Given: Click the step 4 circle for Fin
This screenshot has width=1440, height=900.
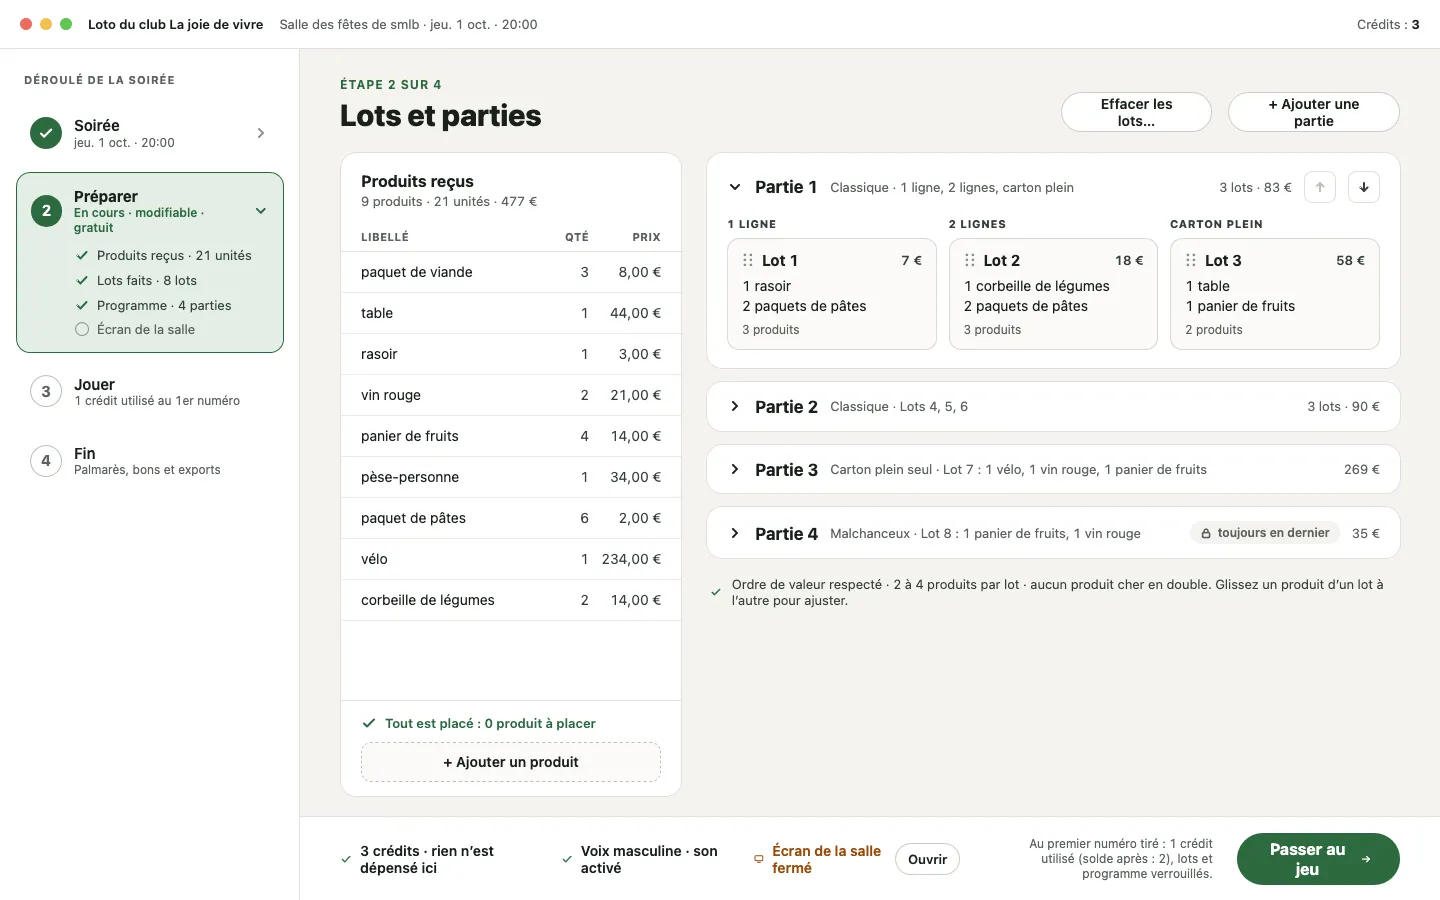Looking at the screenshot, I should tap(46, 461).
